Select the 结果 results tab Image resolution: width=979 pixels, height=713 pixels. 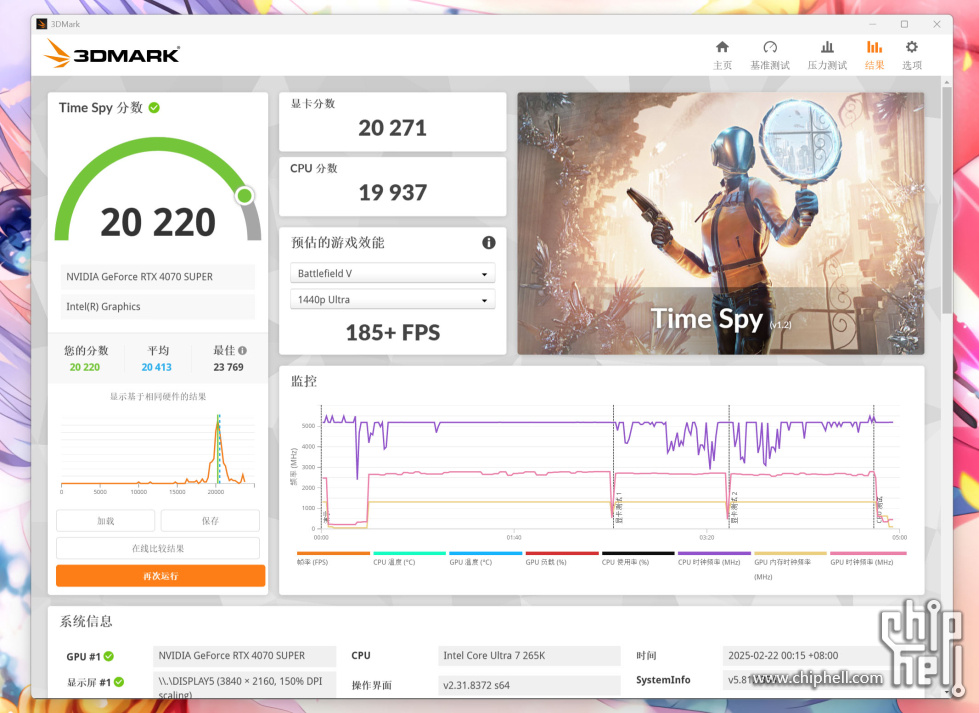click(x=874, y=55)
